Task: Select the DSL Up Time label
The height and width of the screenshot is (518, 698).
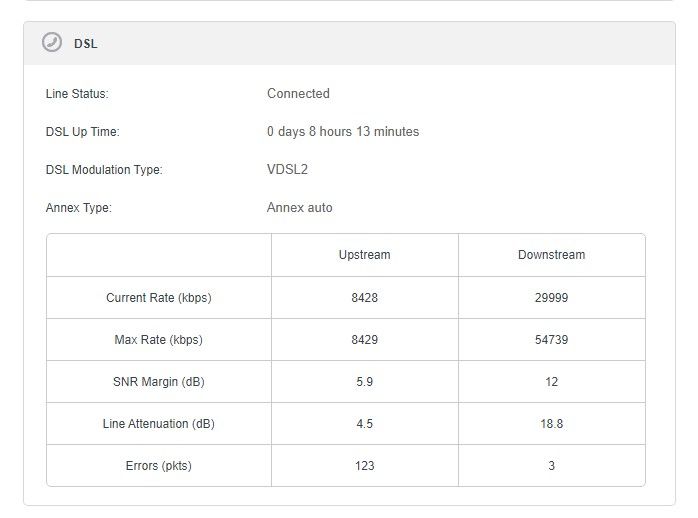Action: 82,132
